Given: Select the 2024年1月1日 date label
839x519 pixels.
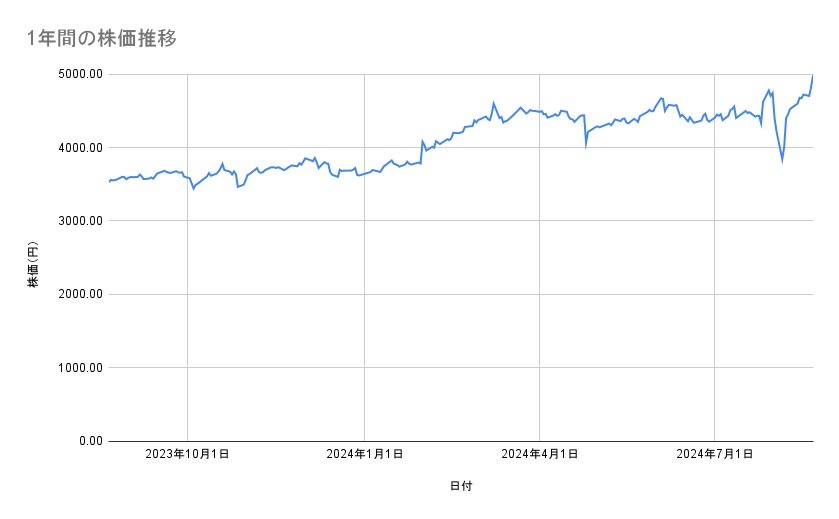Looking at the screenshot, I should point(364,455).
